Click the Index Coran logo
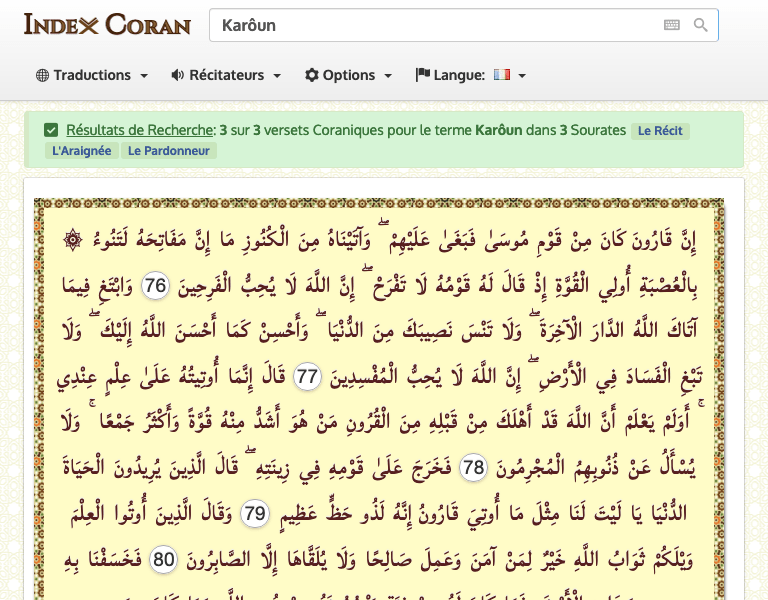The image size is (768, 600). [x=107, y=24]
